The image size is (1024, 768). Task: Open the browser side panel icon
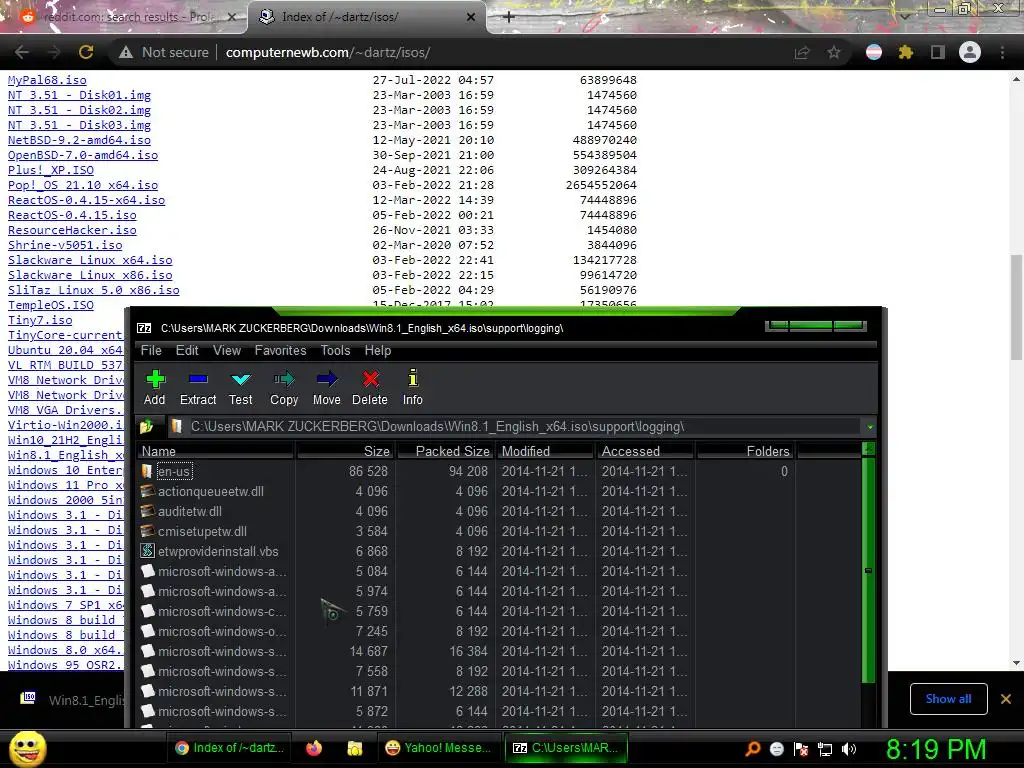pyautogui.click(x=938, y=52)
